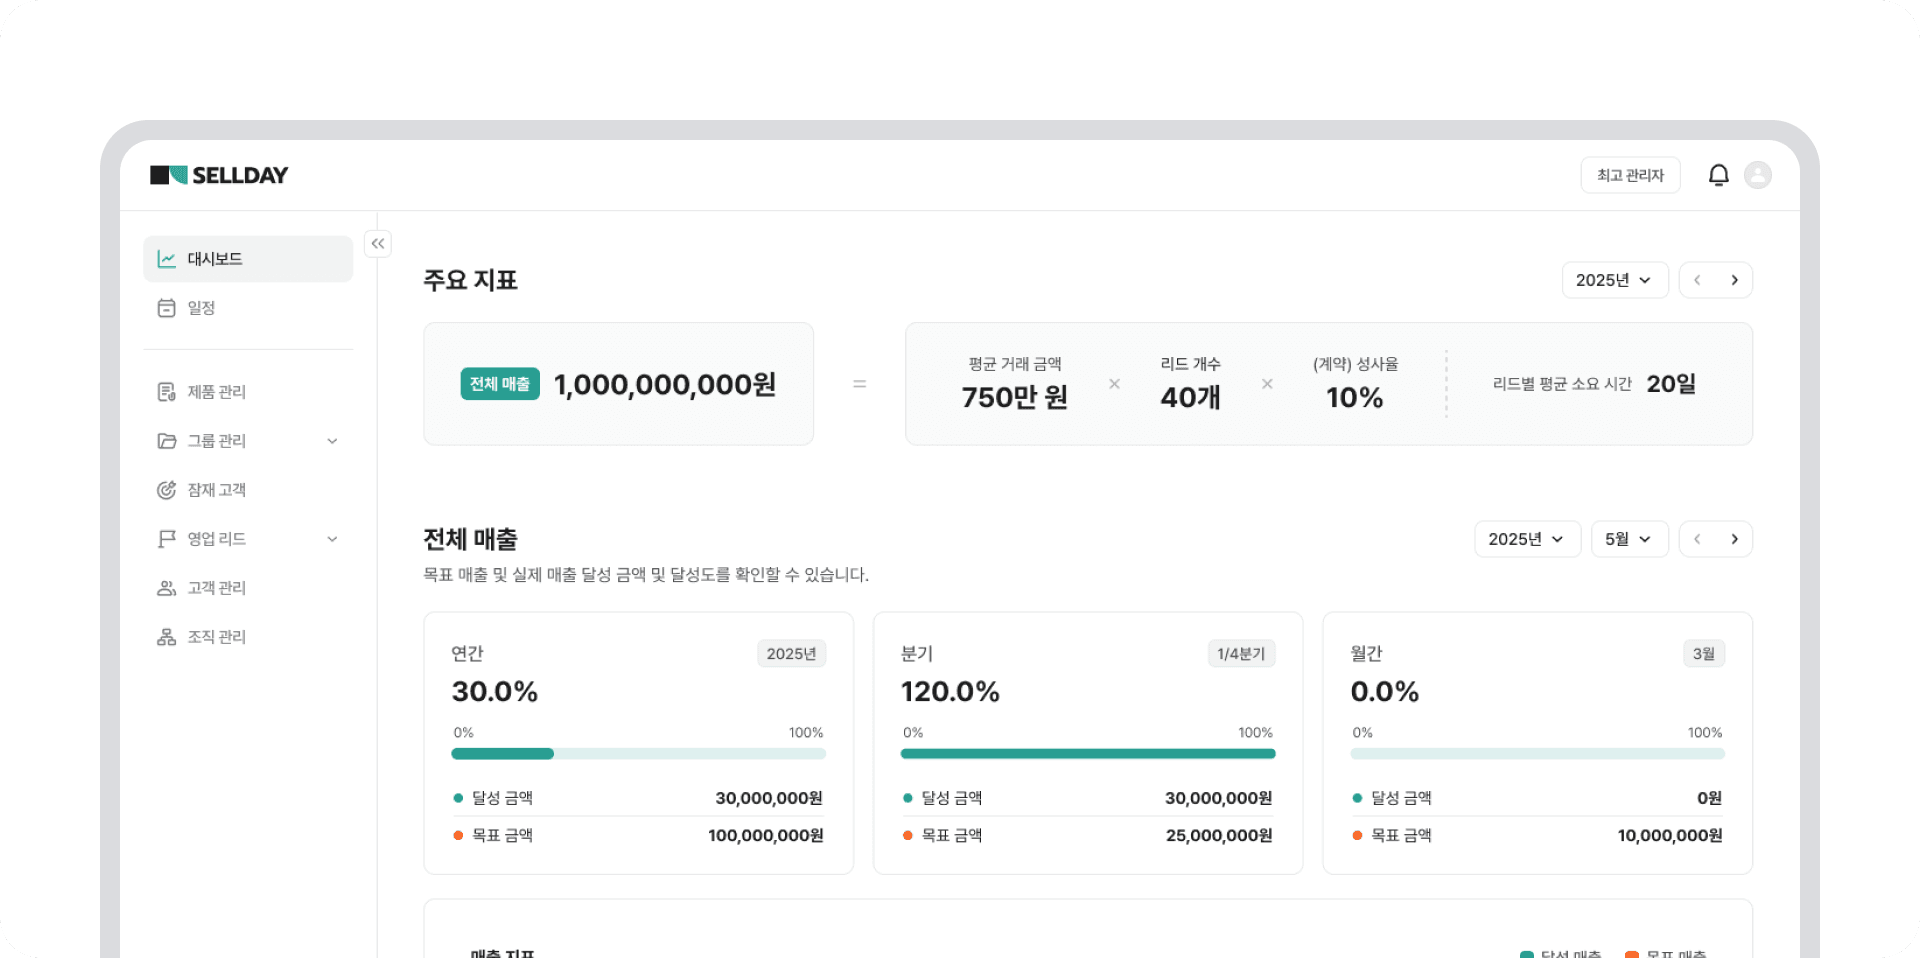Image resolution: width=1920 pixels, height=958 pixels.
Task: Open the profile avatar in the header
Action: coord(1760,174)
